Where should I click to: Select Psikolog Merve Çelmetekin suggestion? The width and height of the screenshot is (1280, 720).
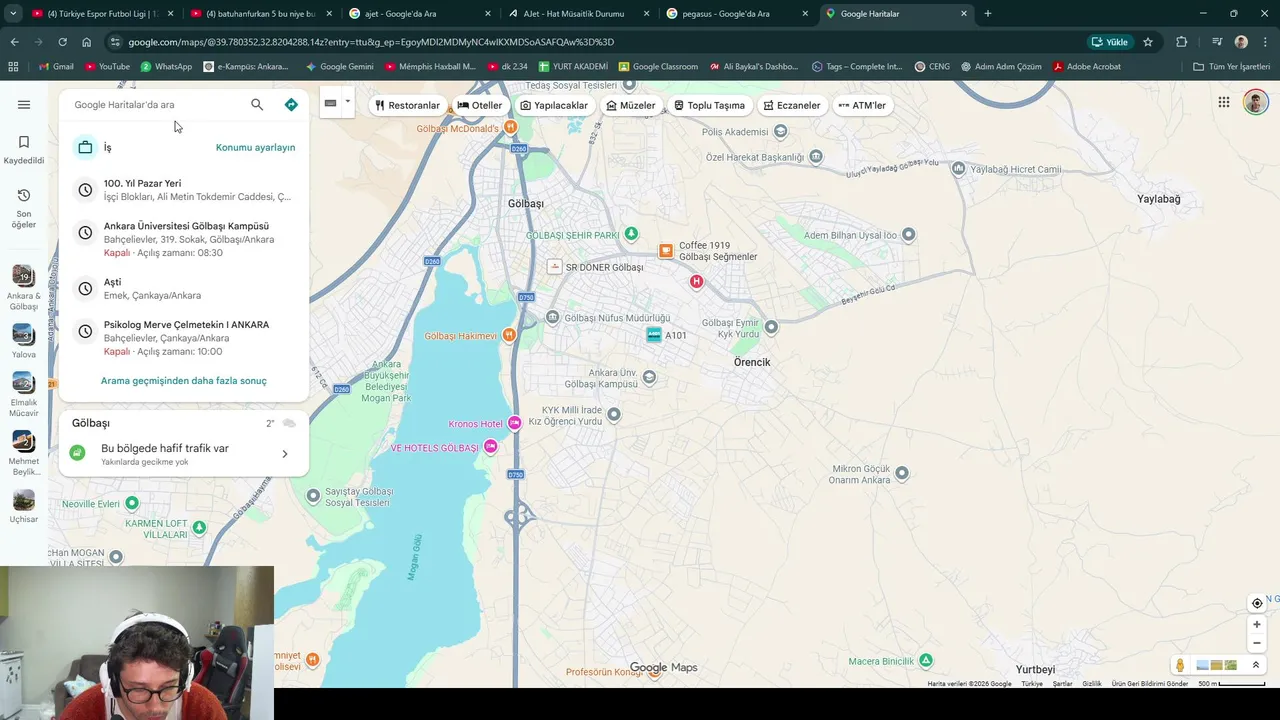tap(184, 338)
